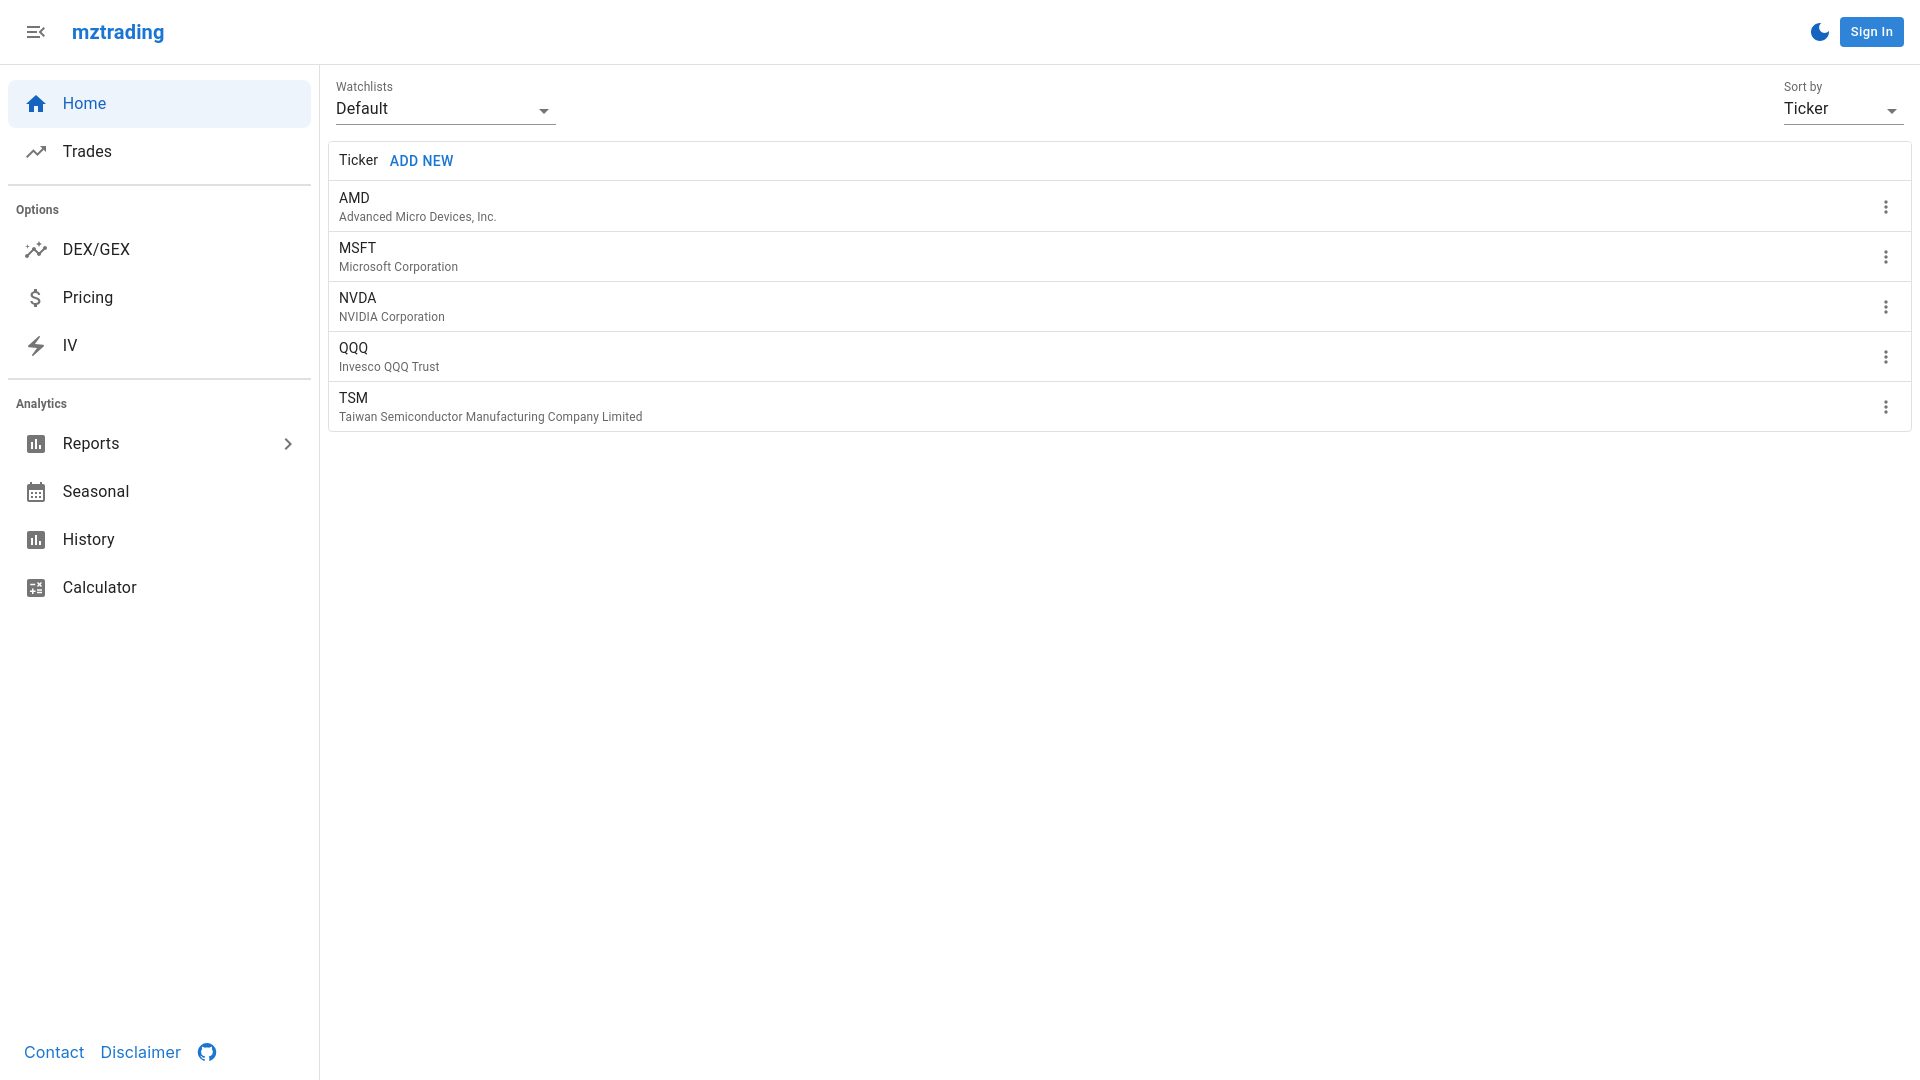Screen dimensions: 1920x1080
Task: Navigate to Trades page
Action: coord(87,152)
